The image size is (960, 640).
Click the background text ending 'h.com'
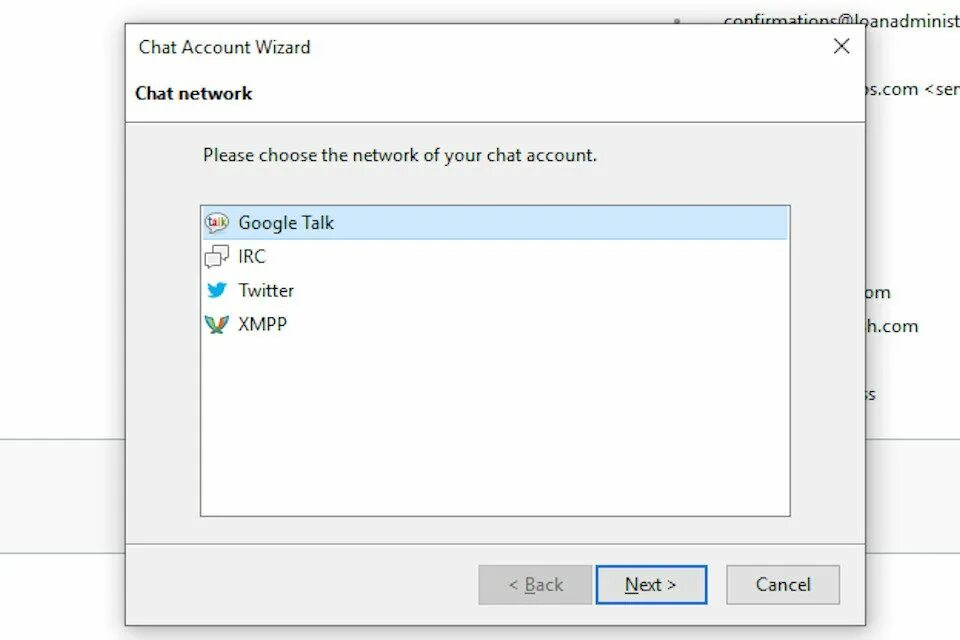892,326
